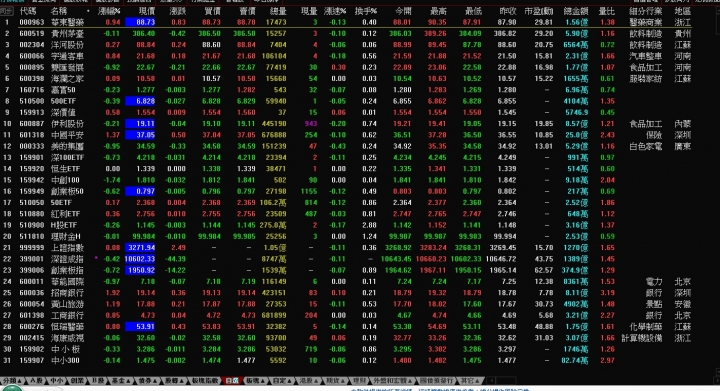Open the 外盤和宏觀 tab dropdown
This screenshot has width=720, height=391.
(392, 380)
